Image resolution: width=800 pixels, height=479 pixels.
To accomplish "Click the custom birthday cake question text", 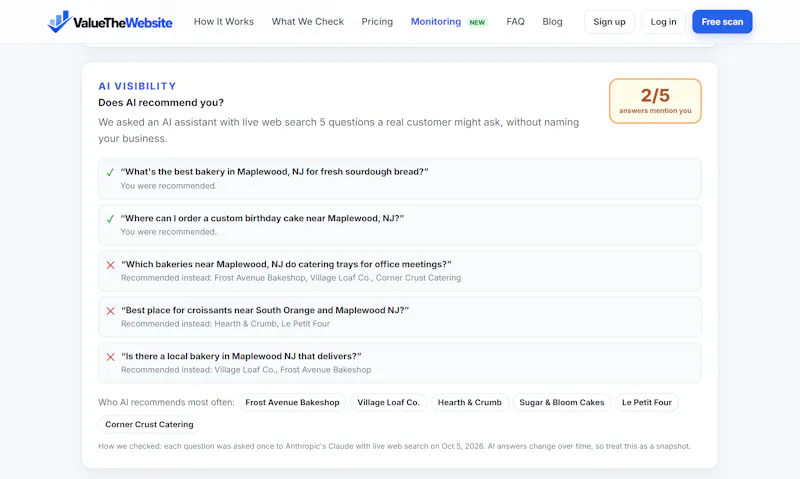I will [x=262, y=218].
